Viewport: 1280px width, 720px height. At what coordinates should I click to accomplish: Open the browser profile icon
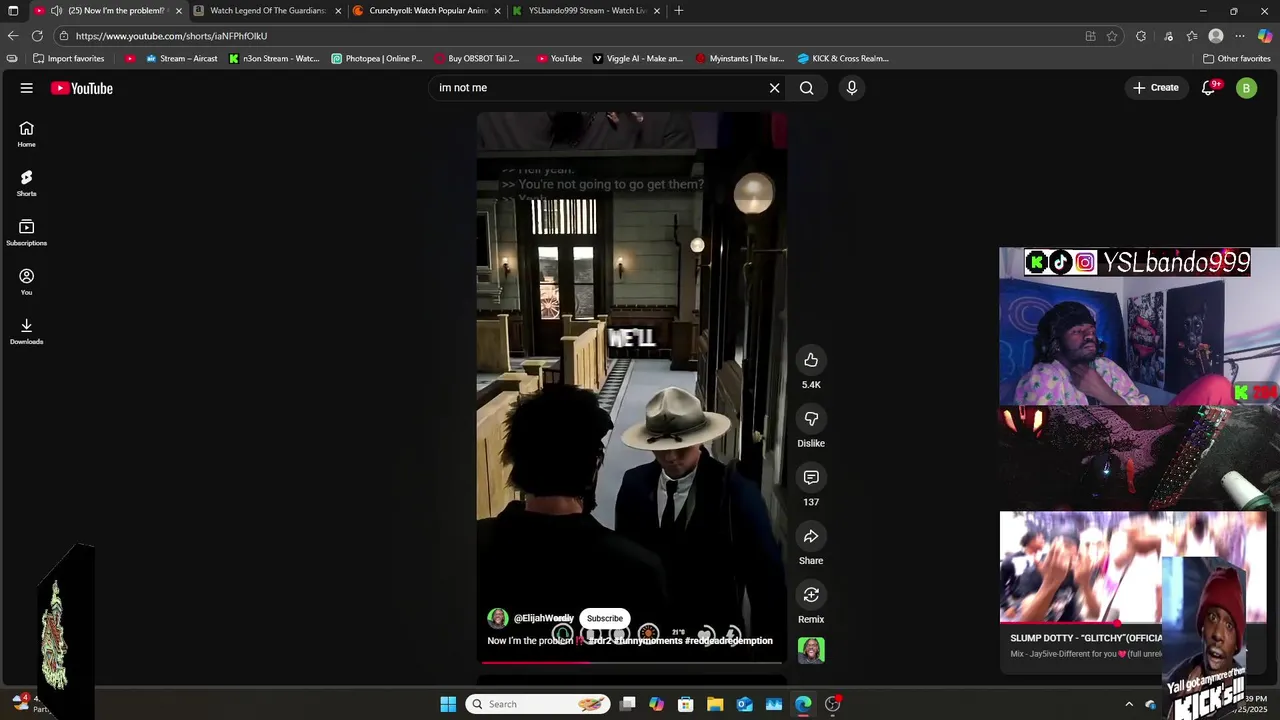click(x=1216, y=36)
